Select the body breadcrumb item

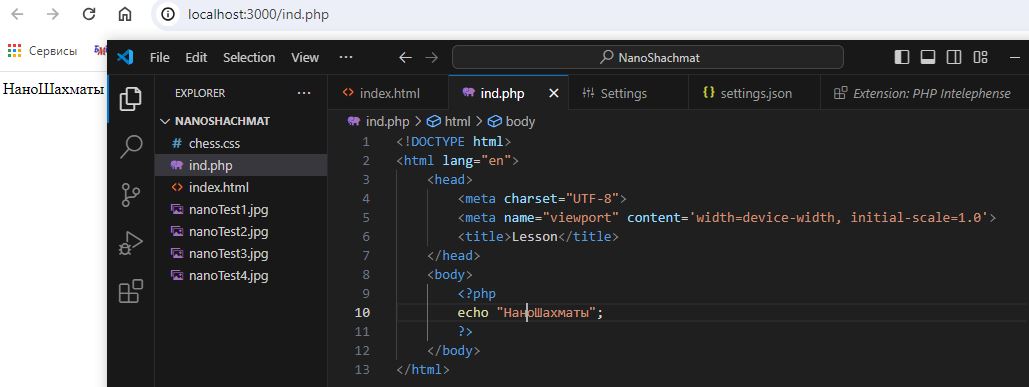point(511,121)
